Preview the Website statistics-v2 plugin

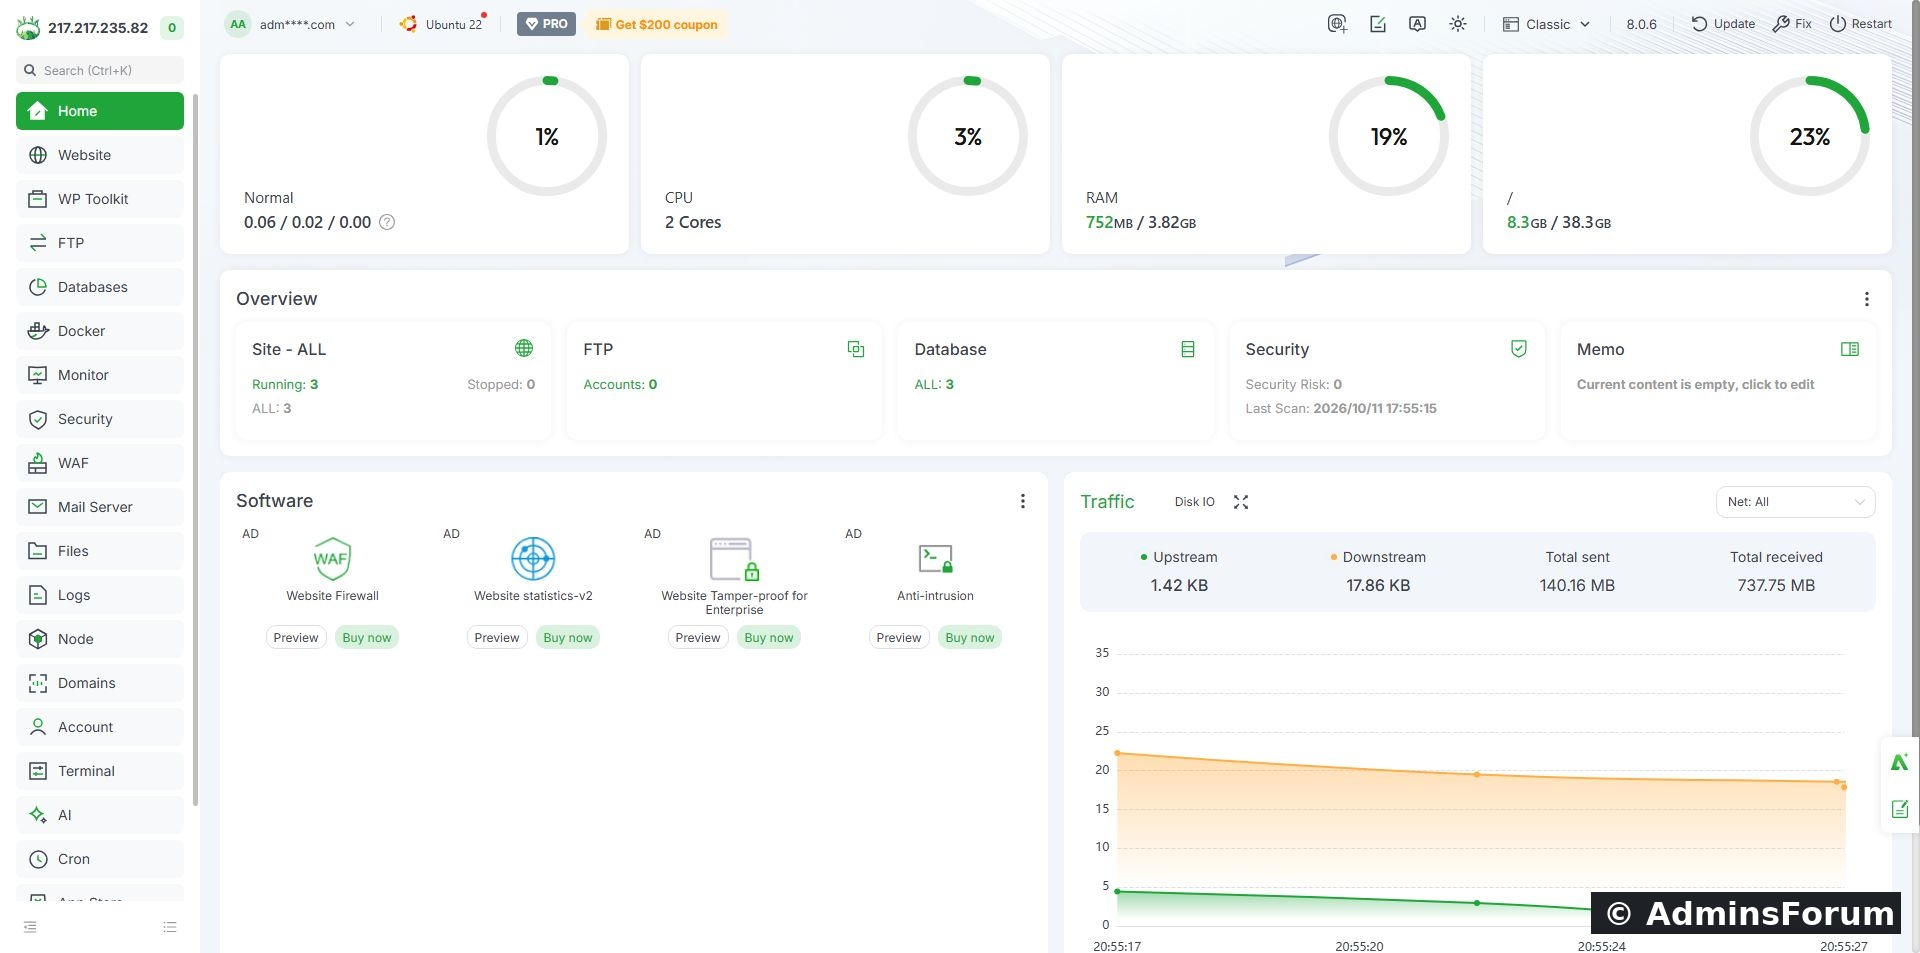[x=497, y=638]
